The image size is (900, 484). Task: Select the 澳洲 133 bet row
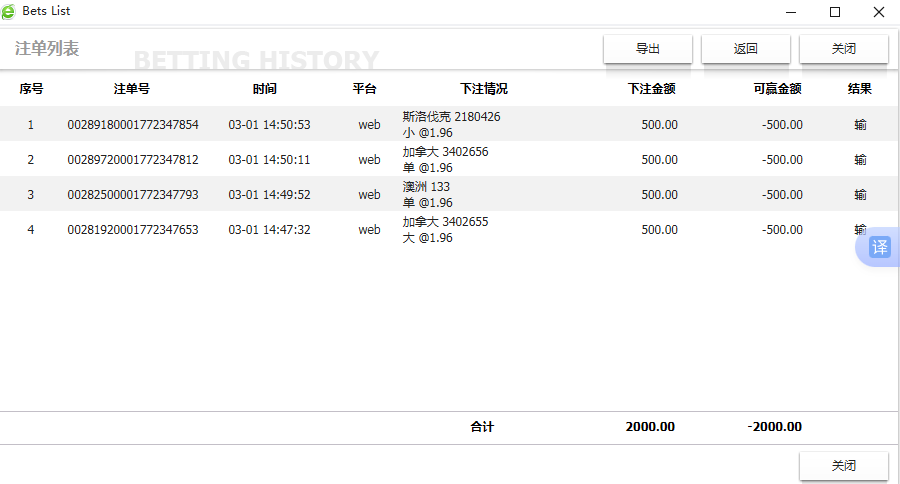pos(427,194)
